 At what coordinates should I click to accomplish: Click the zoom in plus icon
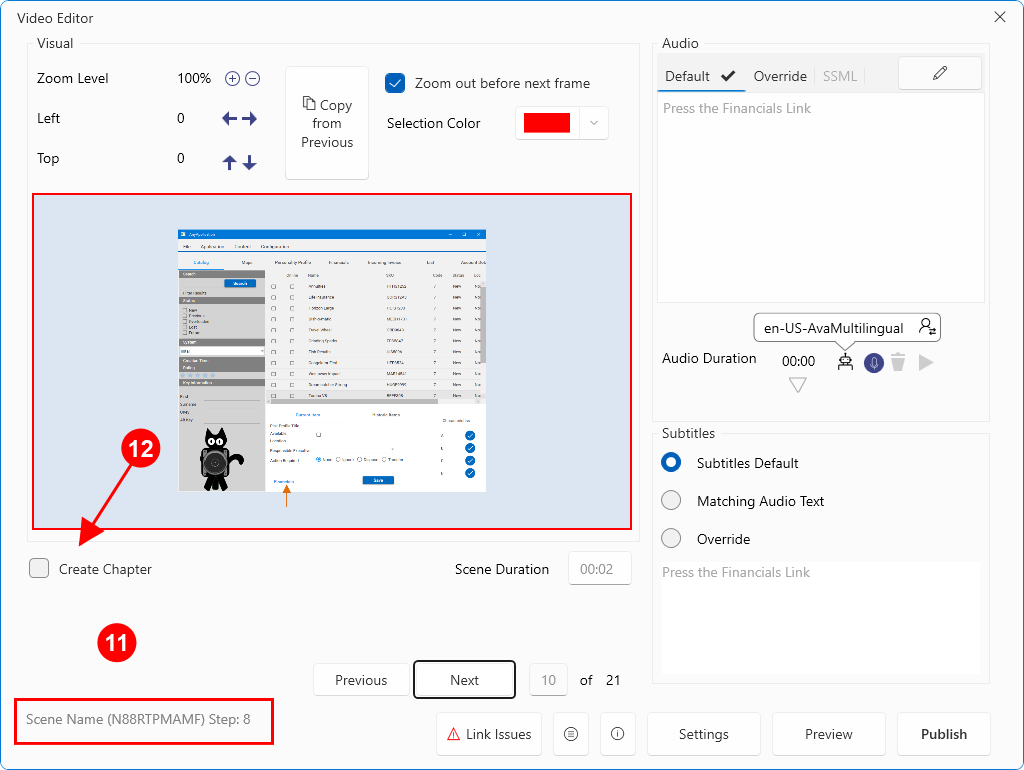coord(232,79)
